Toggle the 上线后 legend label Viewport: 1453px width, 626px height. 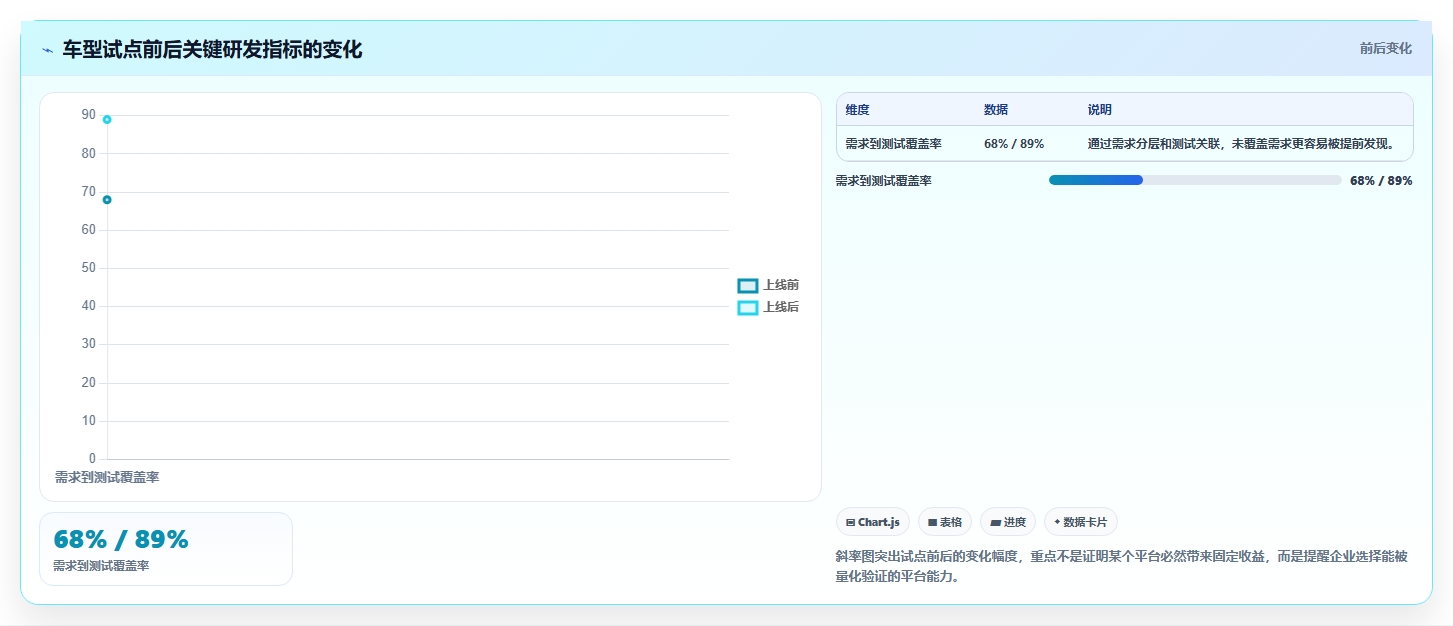(x=781, y=308)
